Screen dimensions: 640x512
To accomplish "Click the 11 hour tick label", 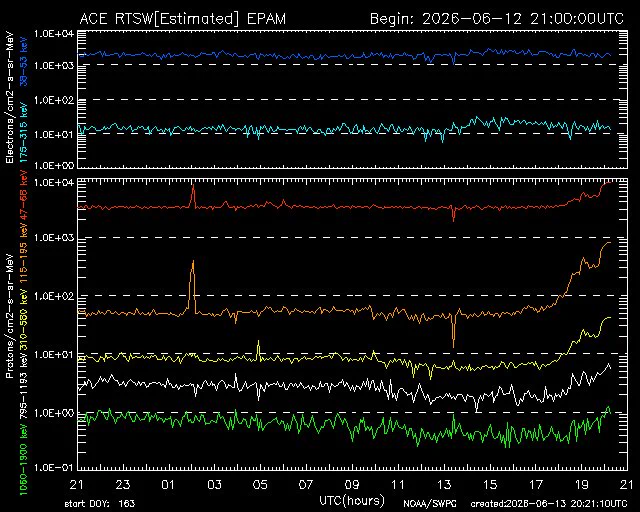I will [x=398, y=485].
